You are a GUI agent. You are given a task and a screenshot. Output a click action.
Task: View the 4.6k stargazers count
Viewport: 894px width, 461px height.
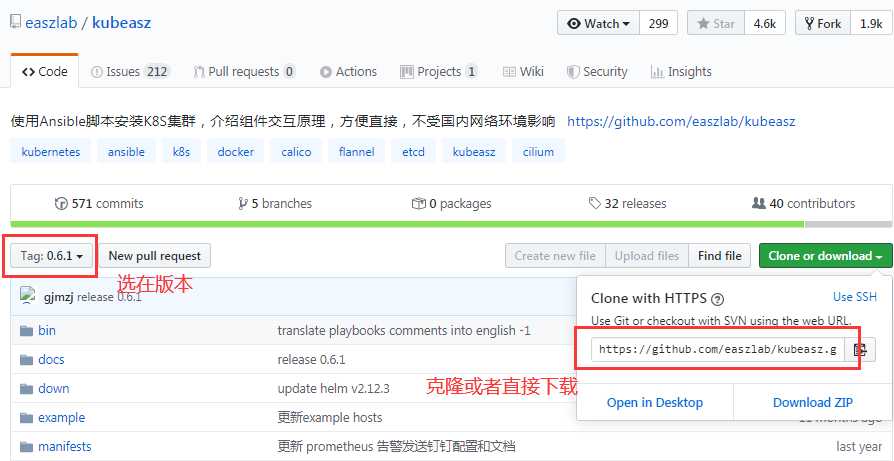click(765, 23)
